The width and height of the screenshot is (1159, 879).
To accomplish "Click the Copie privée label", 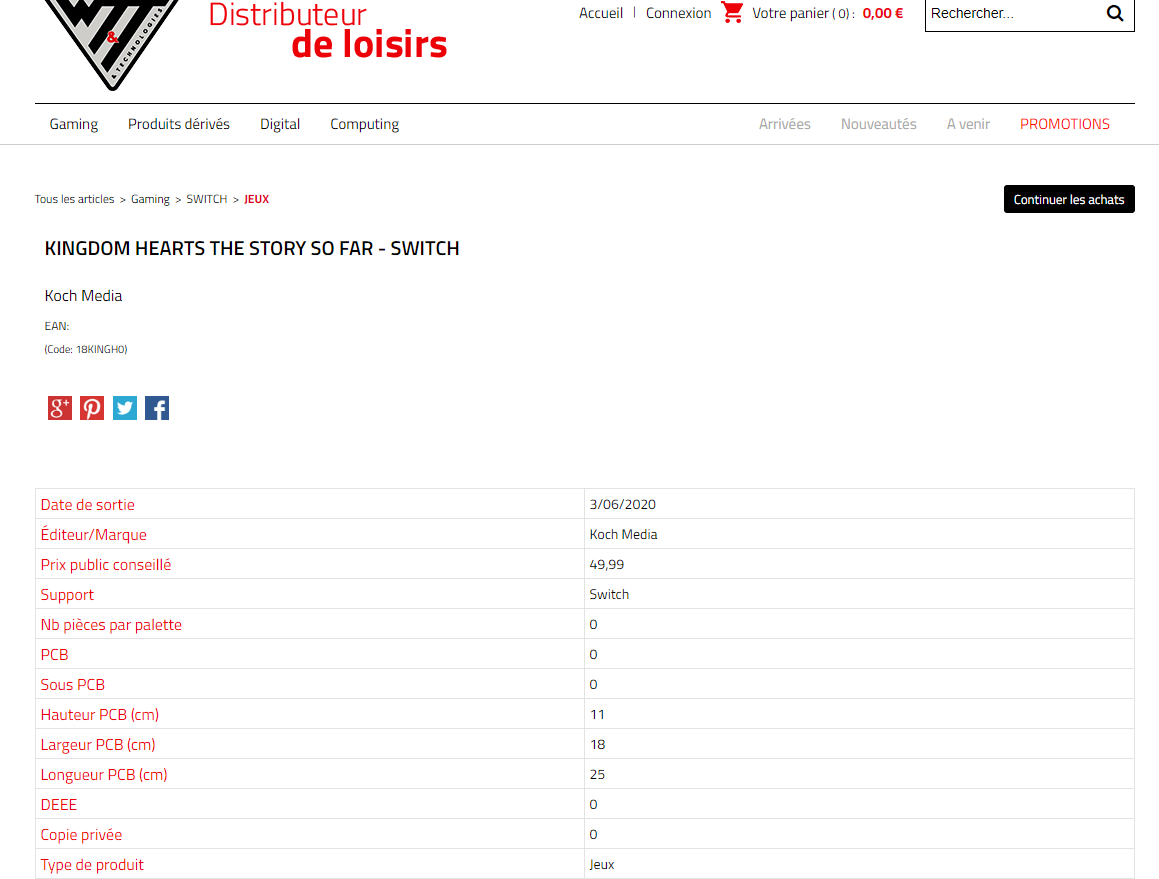I will pos(81,835).
